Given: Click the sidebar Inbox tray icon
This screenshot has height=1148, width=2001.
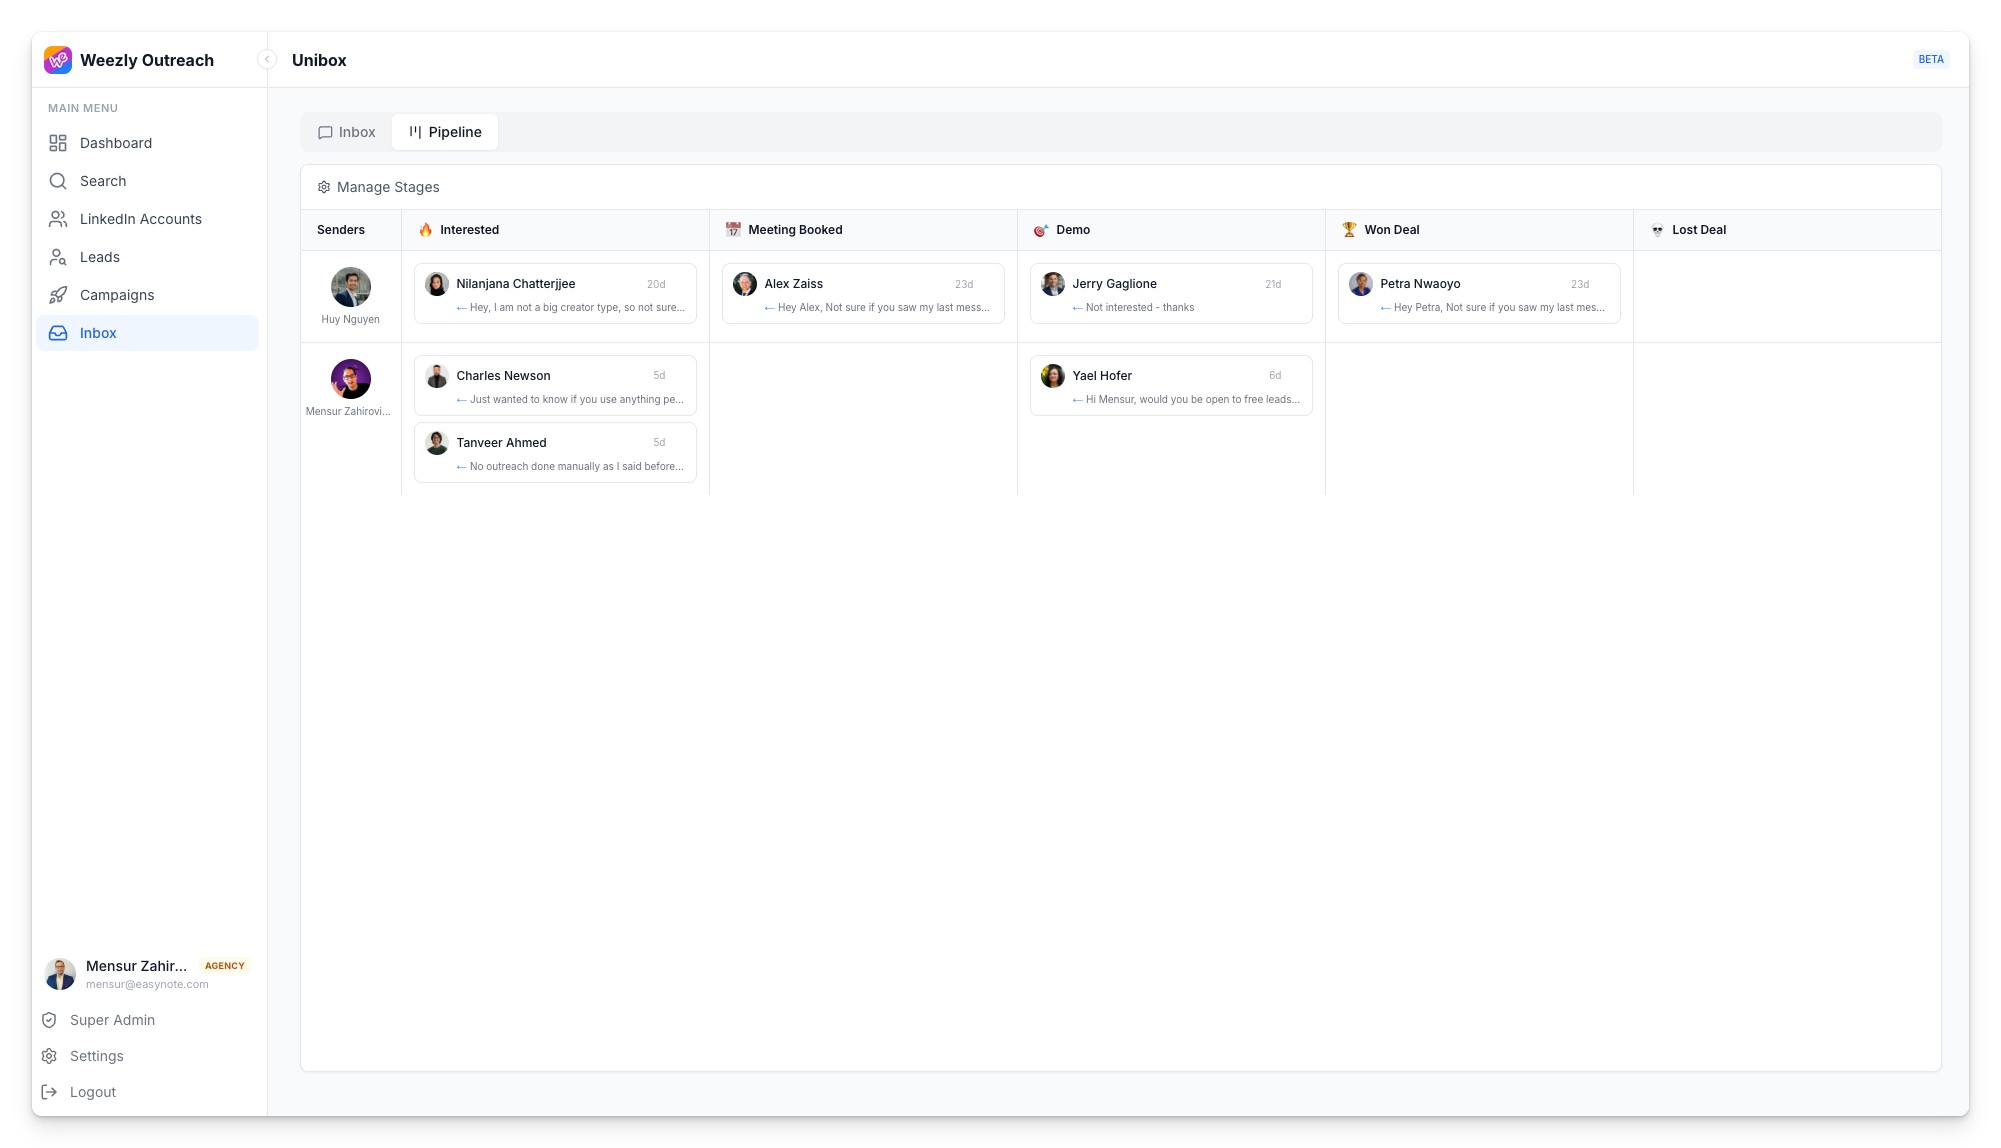Looking at the screenshot, I should click(58, 333).
